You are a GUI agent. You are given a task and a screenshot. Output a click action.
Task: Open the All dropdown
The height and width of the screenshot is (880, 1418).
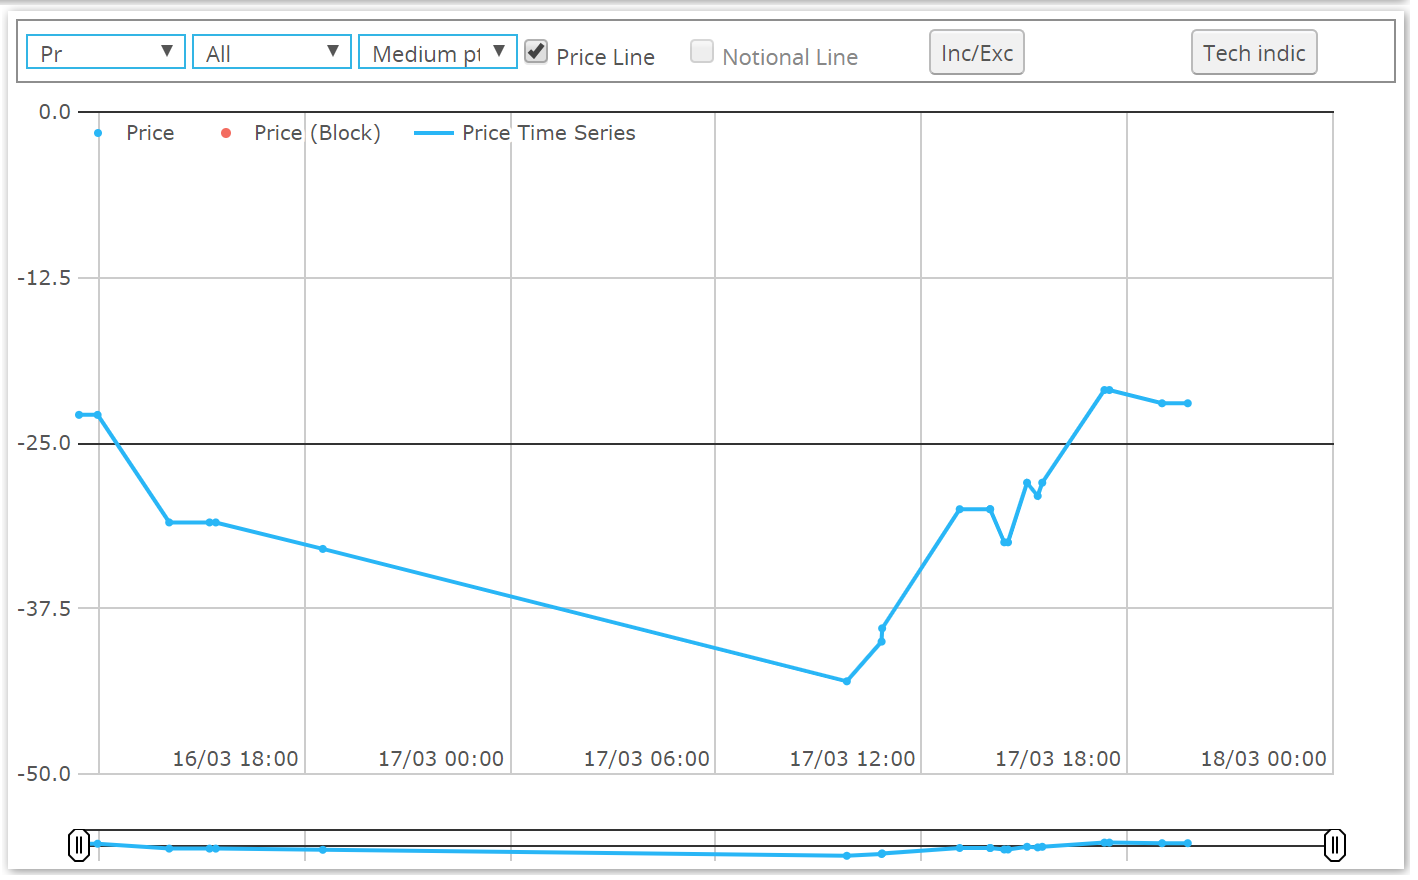click(271, 51)
